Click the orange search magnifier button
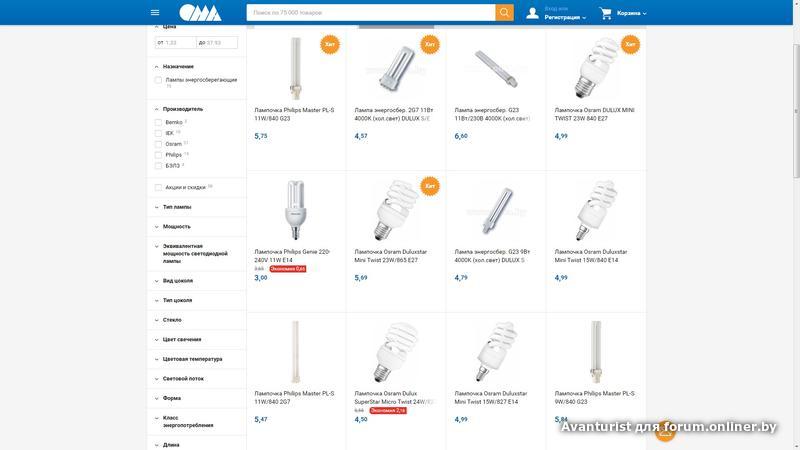Viewport: 800px width, 450px height. (504, 13)
